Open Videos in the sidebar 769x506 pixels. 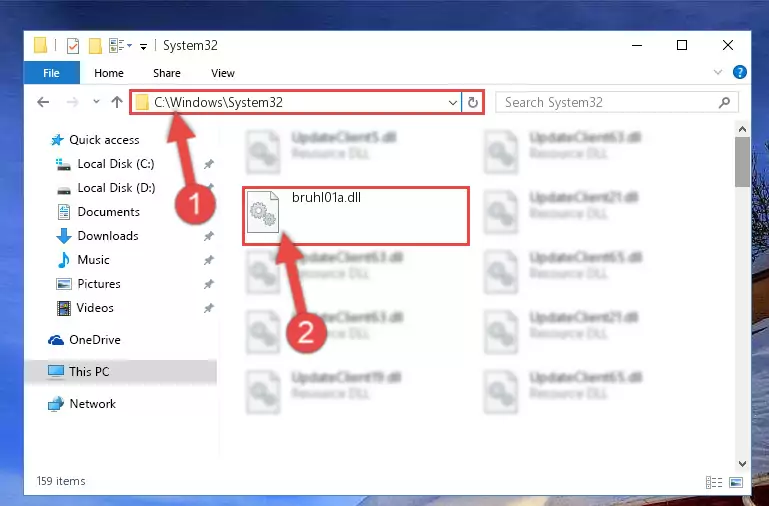coord(85,308)
